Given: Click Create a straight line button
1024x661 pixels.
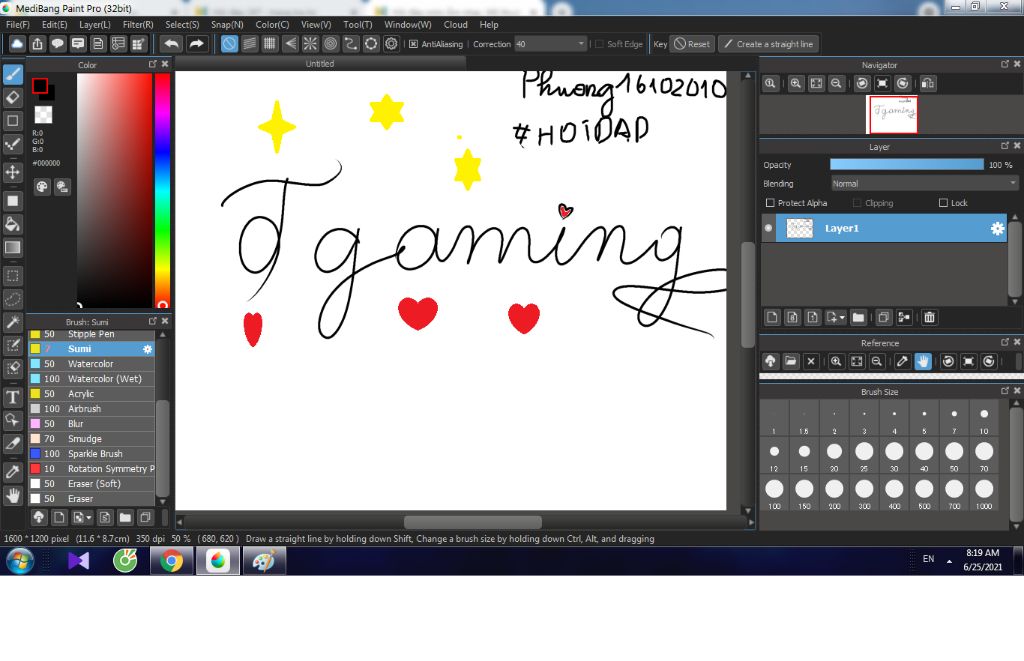Looking at the screenshot, I should click(x=769, y=44).
